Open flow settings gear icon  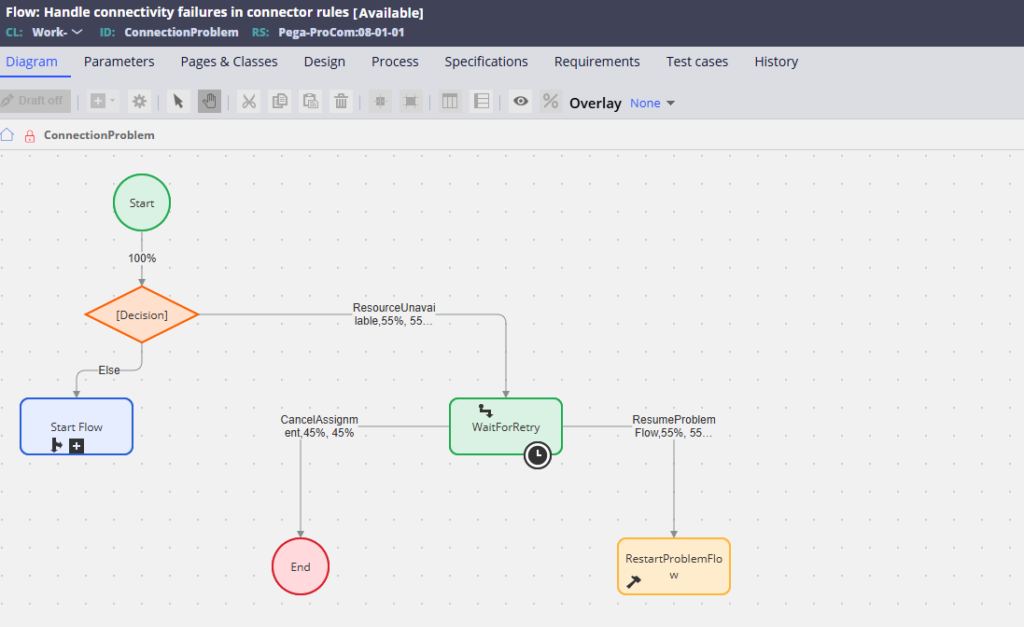coord(139,101)
